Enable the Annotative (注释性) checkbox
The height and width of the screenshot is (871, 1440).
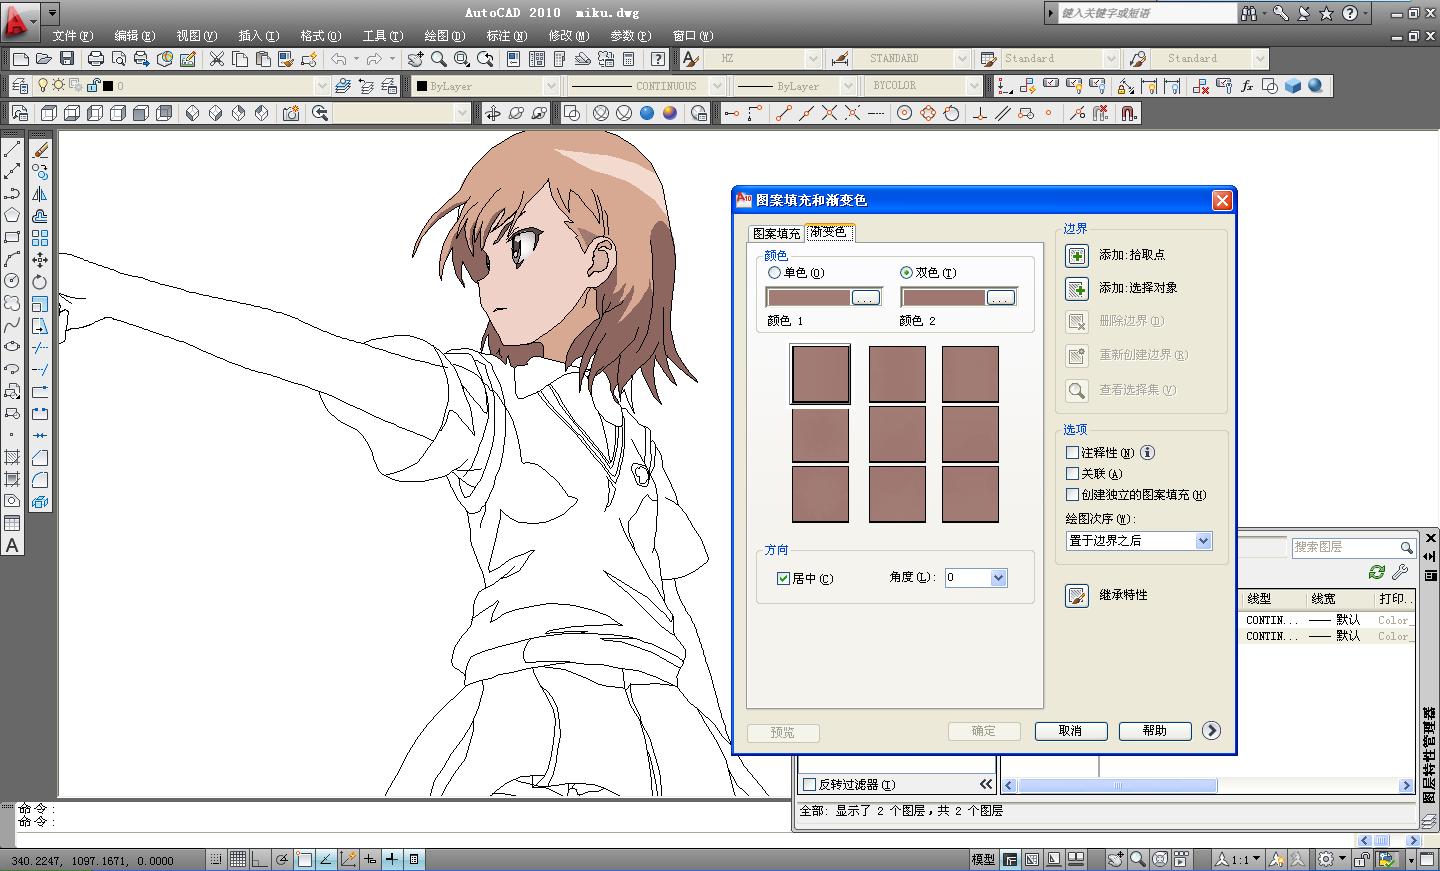[x=1073, y=453]
